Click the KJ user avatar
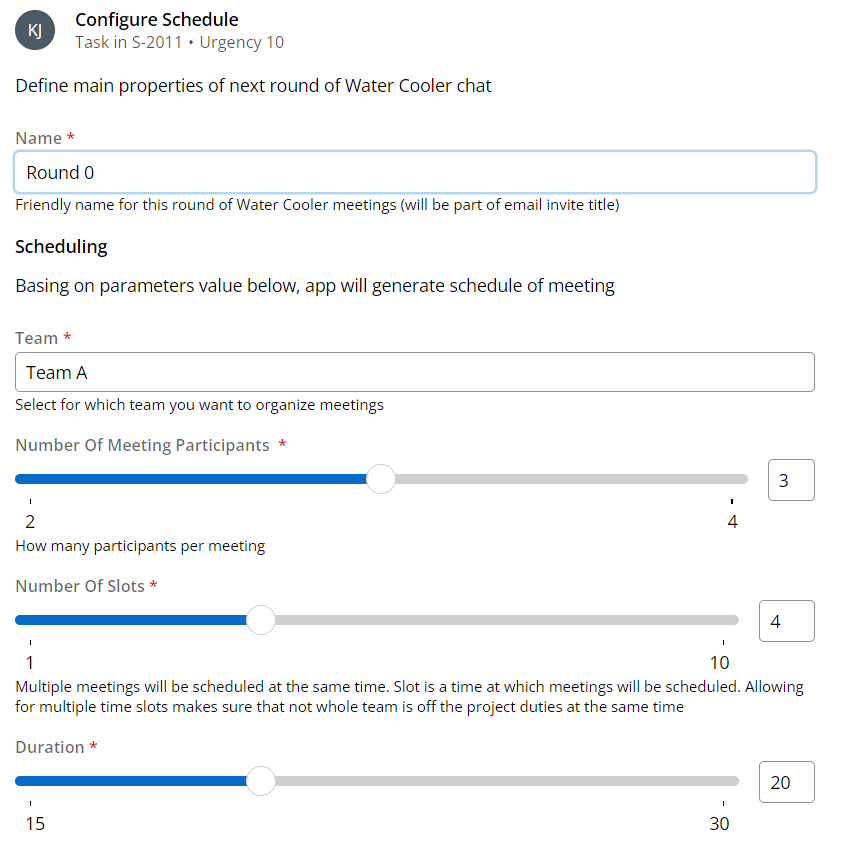The width and height of the screenshot is (850, 851). click(x=35, y=30)
